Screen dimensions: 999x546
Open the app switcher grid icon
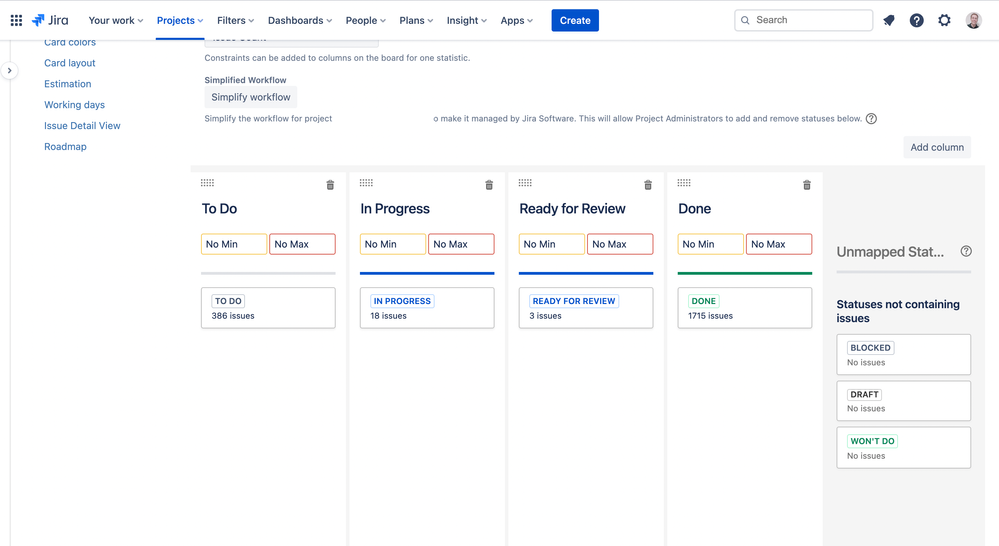[17, 20]
